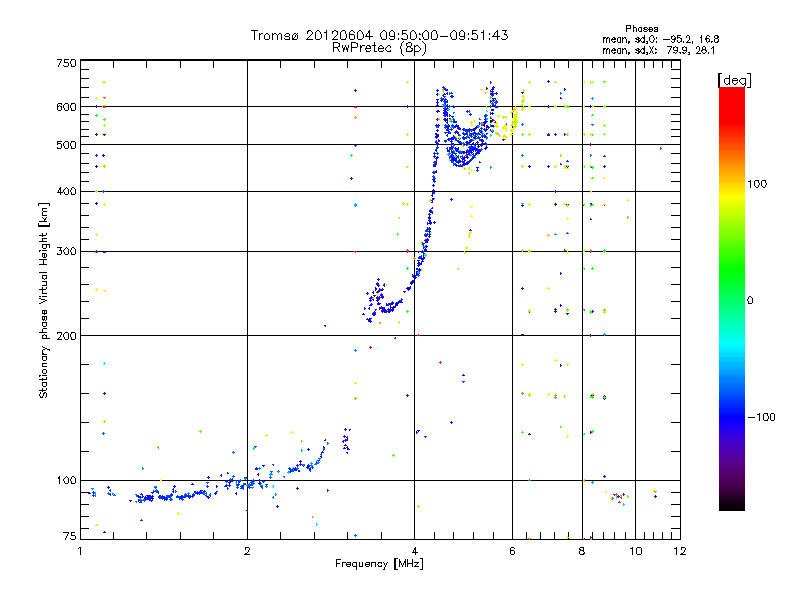This screenshot has width=800, height=600.
Task: Click the subtitle 'RwPretec (8p)'
Action: 379,48
